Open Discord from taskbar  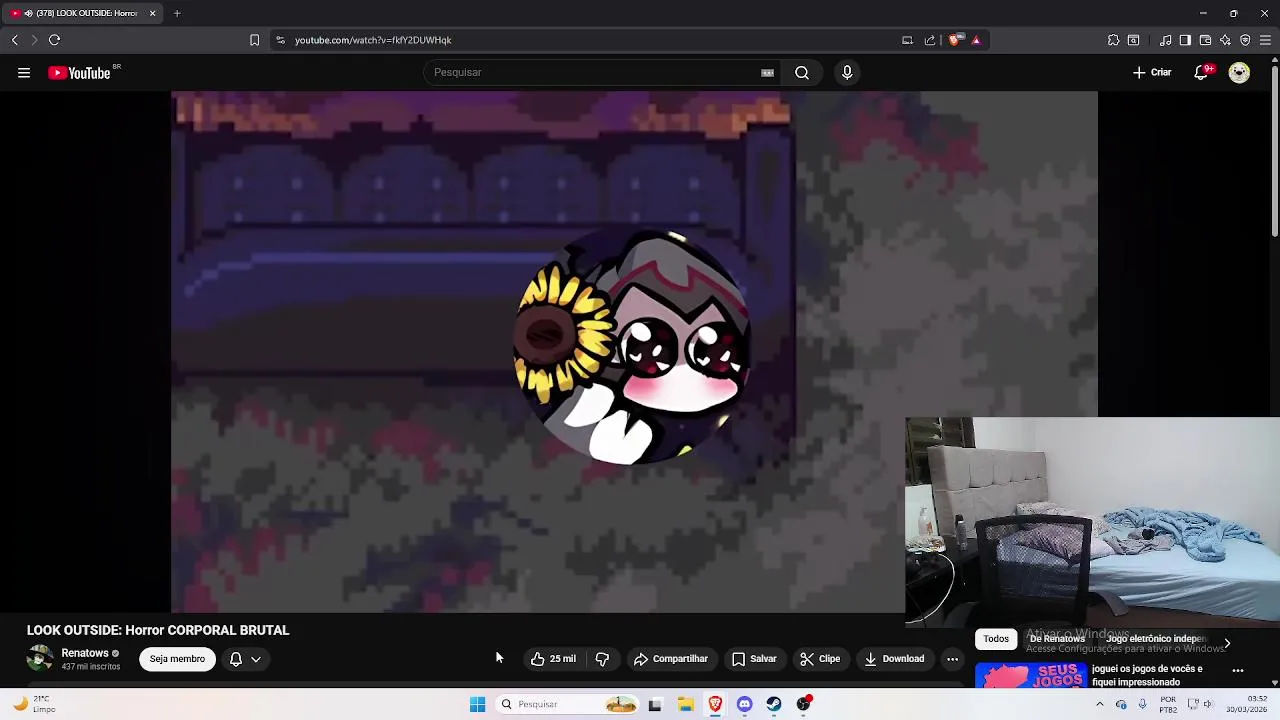[744, 705]
